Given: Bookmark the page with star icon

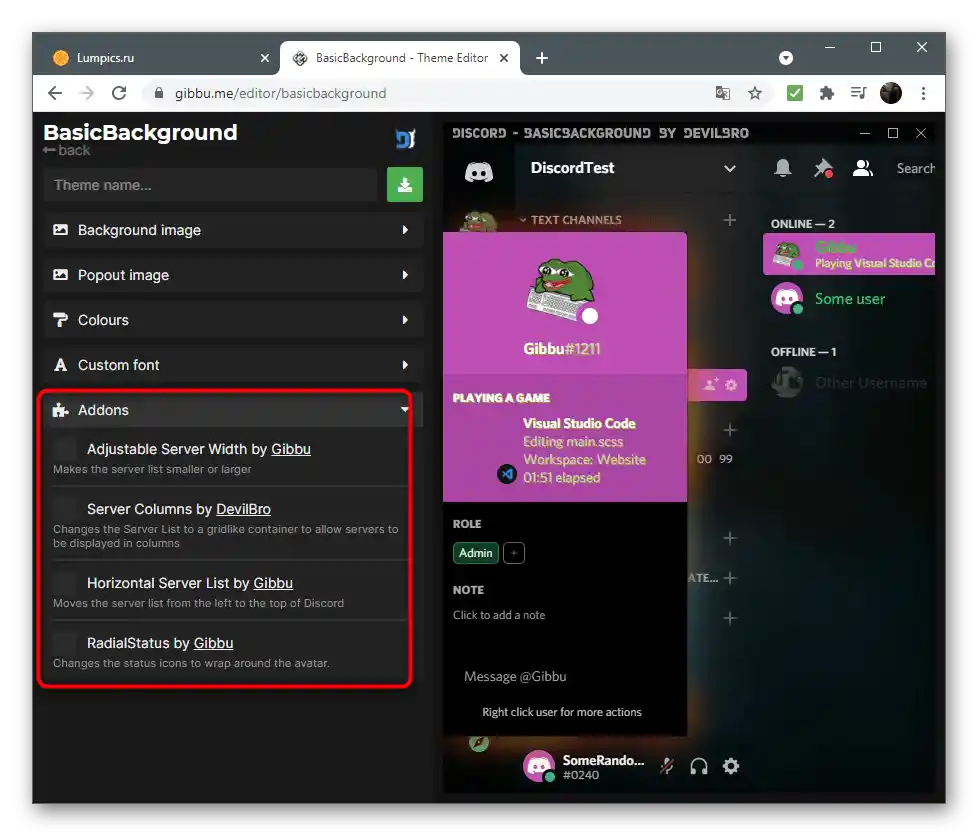Looking at the screenshot, I should coord(755,94).
